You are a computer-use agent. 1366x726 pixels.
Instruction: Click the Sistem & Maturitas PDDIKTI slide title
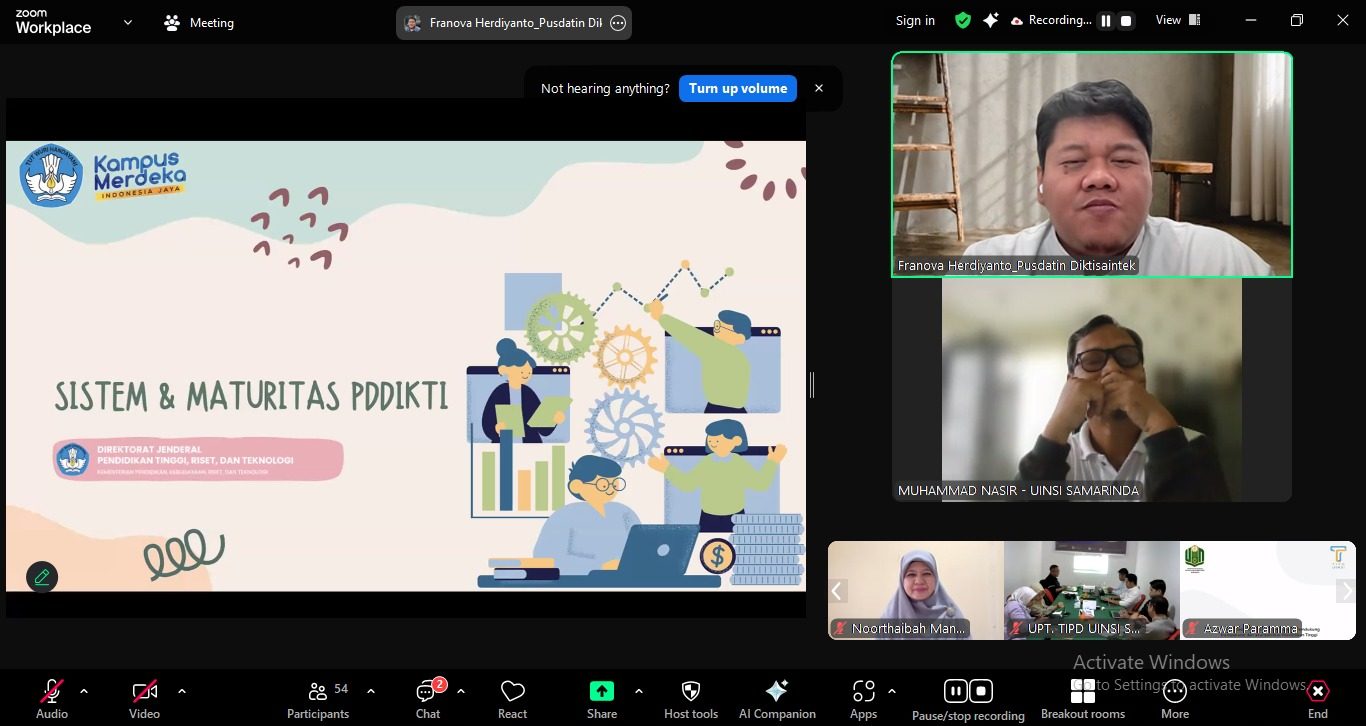(251, 396)
